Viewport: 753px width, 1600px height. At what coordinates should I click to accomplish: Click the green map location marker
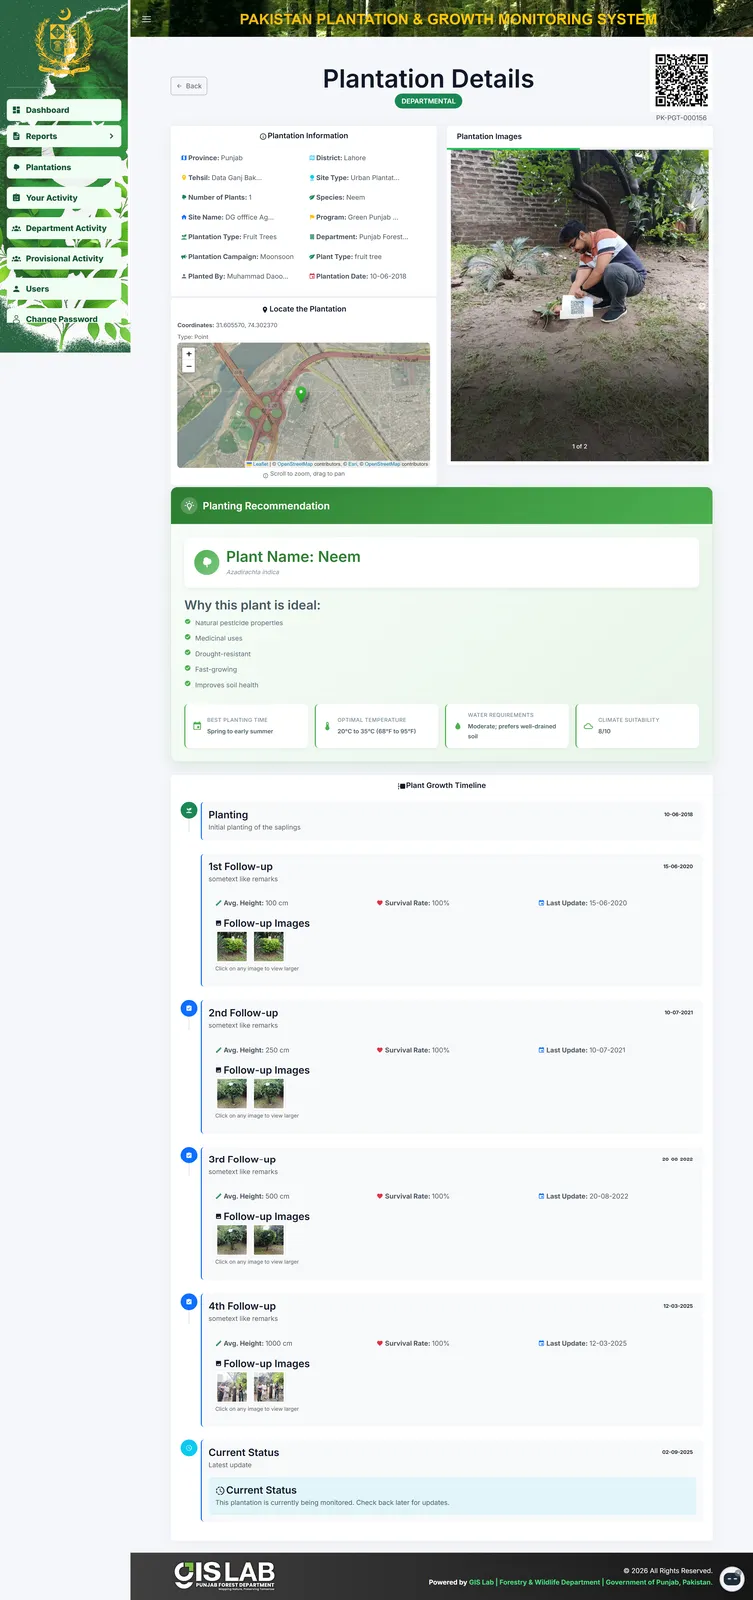point(301,395)
